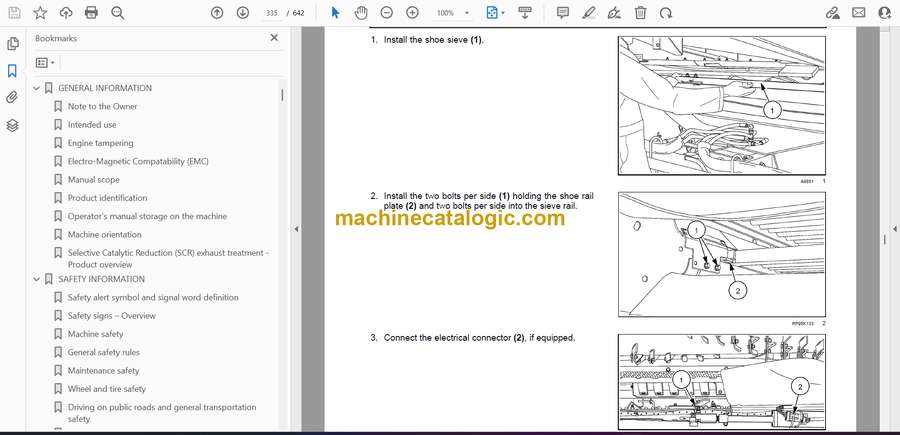This screenshot has height=435, width=900.
Task: Rotate the page with the rotate icon
Action: (666, 13)
